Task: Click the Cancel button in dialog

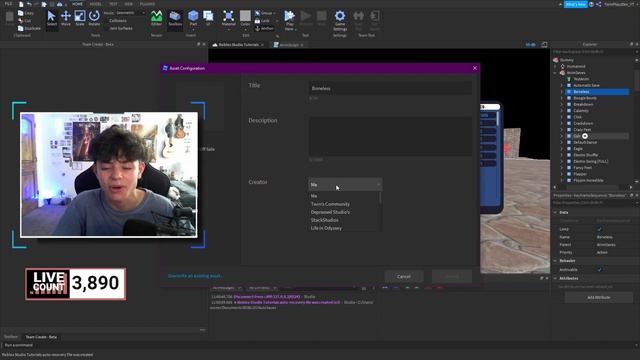Action: [404, 276]
